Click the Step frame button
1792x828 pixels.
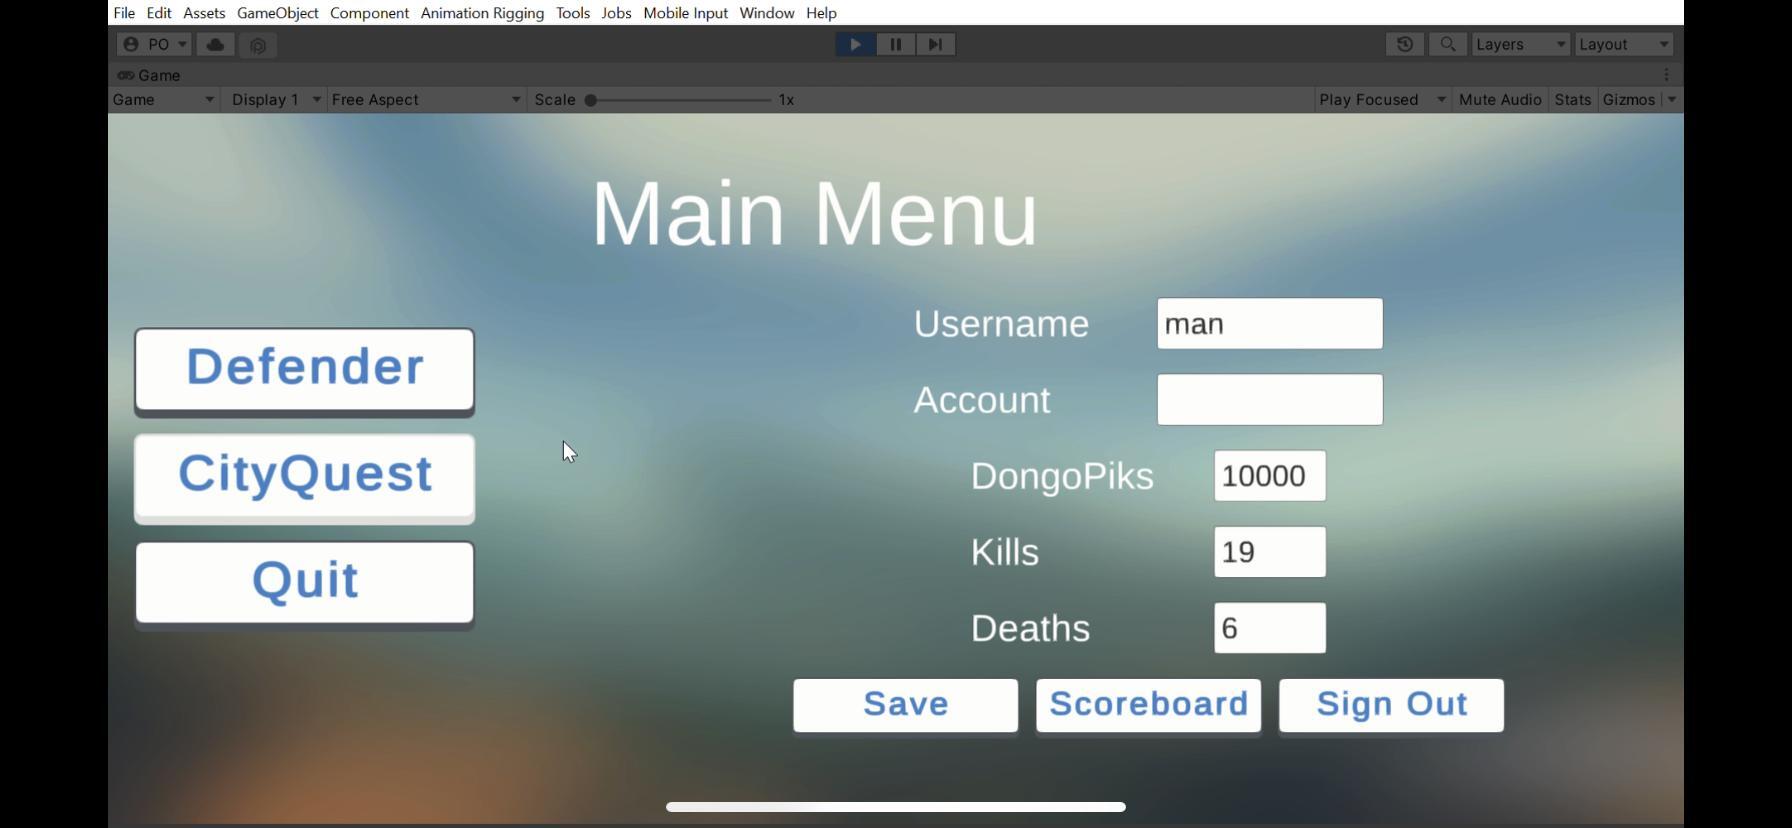click(936, 44)
